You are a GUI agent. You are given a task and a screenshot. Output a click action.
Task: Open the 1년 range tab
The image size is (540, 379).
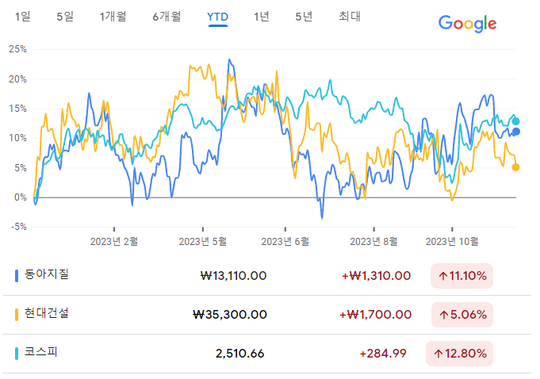click(x=261, y=16)
